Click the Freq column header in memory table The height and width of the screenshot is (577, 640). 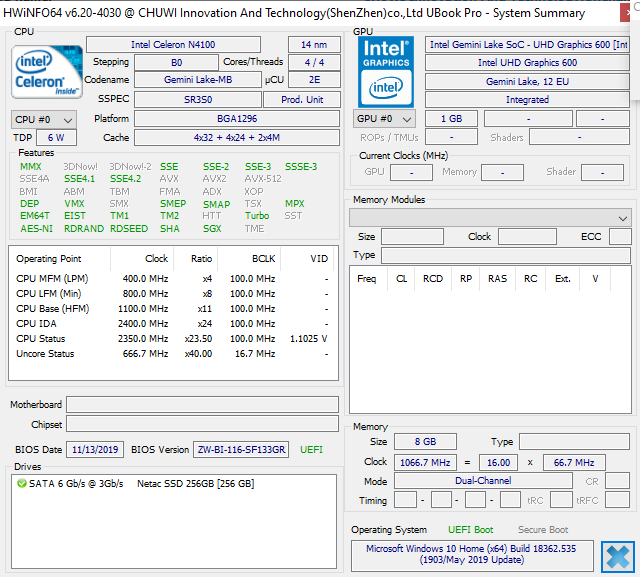366,279
